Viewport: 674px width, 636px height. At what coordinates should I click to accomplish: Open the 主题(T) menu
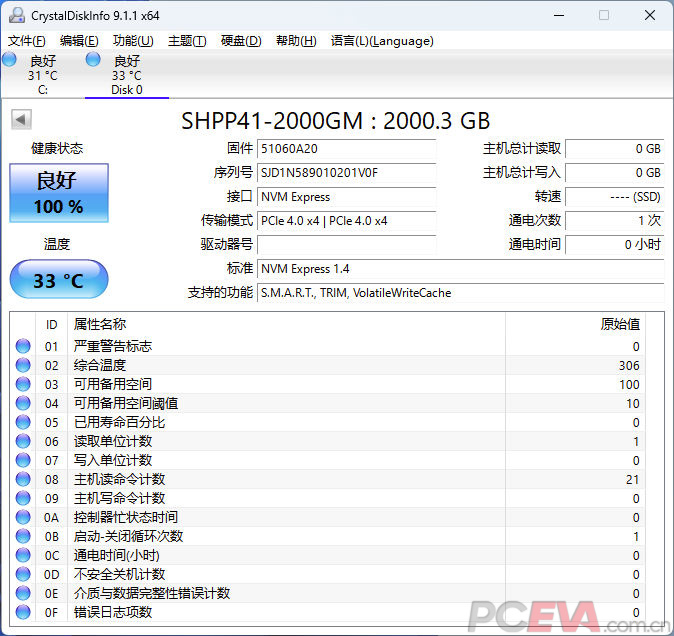tap(187, 41)
